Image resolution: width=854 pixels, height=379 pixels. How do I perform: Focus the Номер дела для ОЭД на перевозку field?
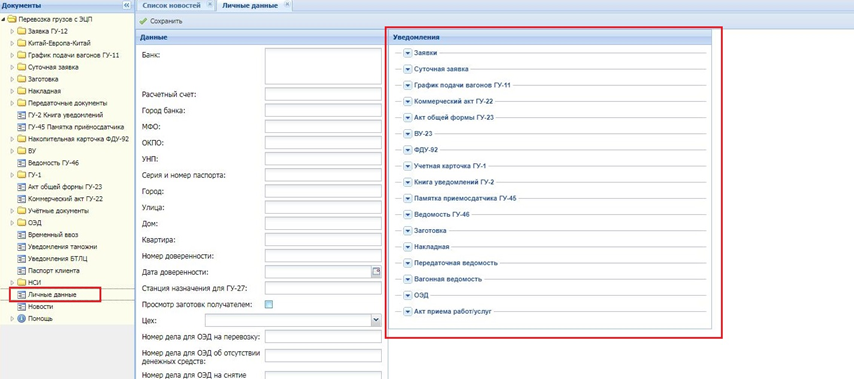[x=324, y=337]
